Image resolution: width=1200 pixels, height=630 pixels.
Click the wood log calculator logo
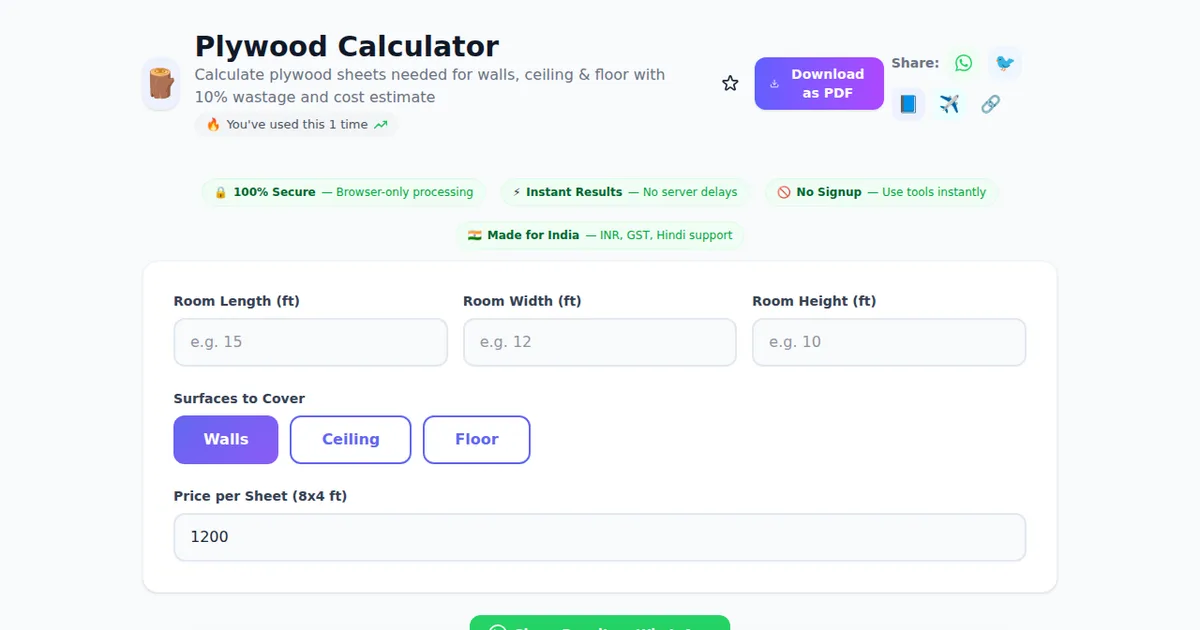click(161, 84)
